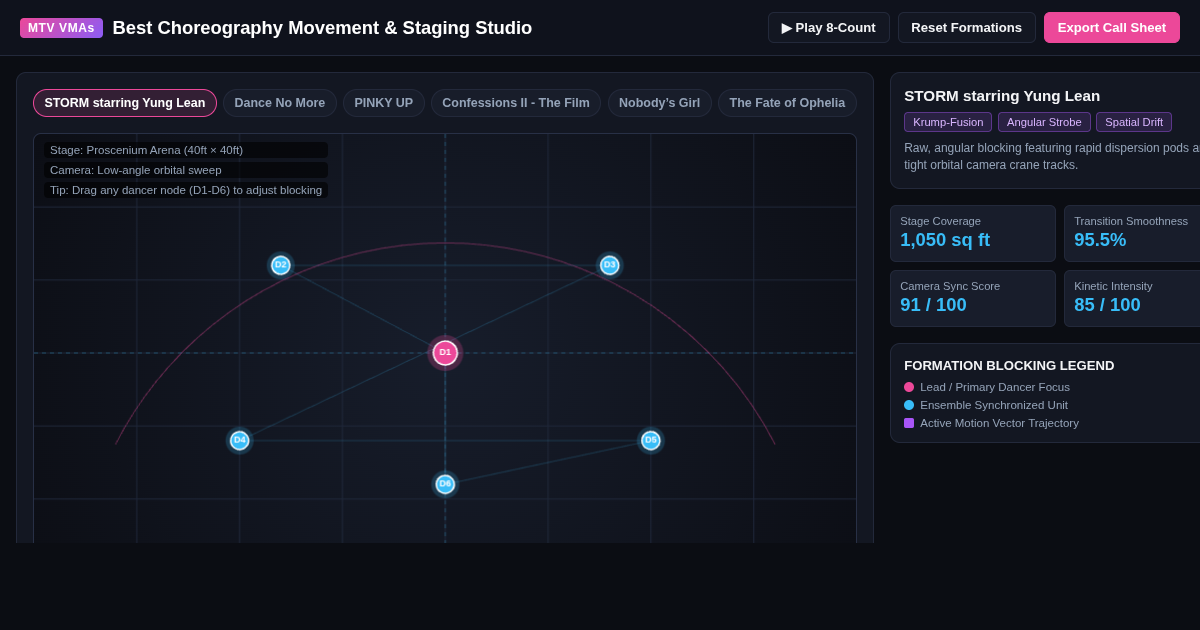The width and height of the screenshot is (1200, 630).
Task: Click the Stage Coverage 1,050 sq ft card
Action: tap(973, 233)
